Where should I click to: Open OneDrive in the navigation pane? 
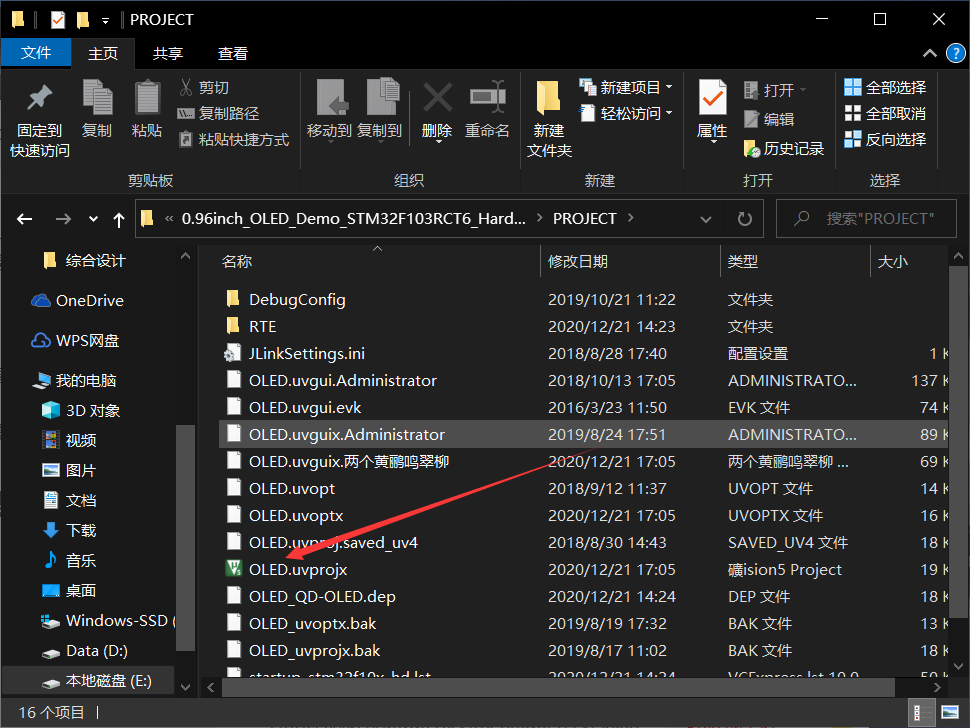tap(77, 301)
